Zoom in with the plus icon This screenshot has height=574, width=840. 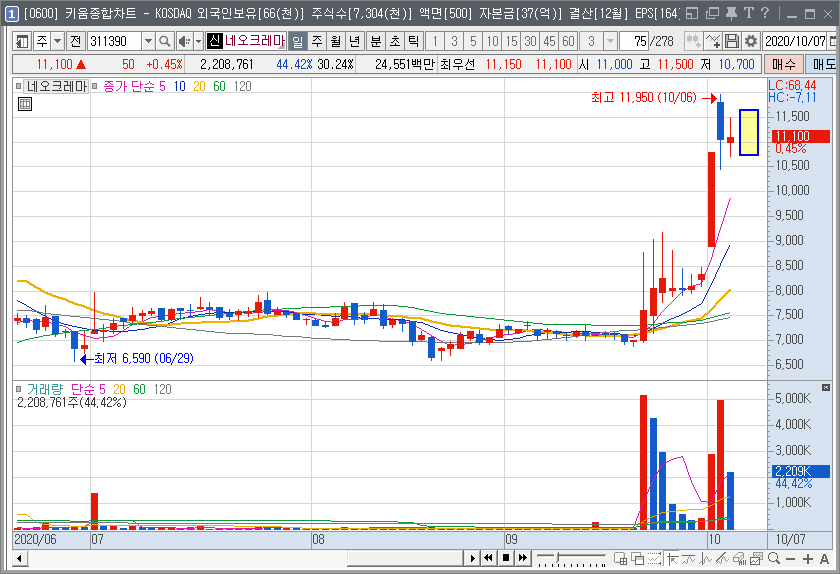click(x=808, y=559)
